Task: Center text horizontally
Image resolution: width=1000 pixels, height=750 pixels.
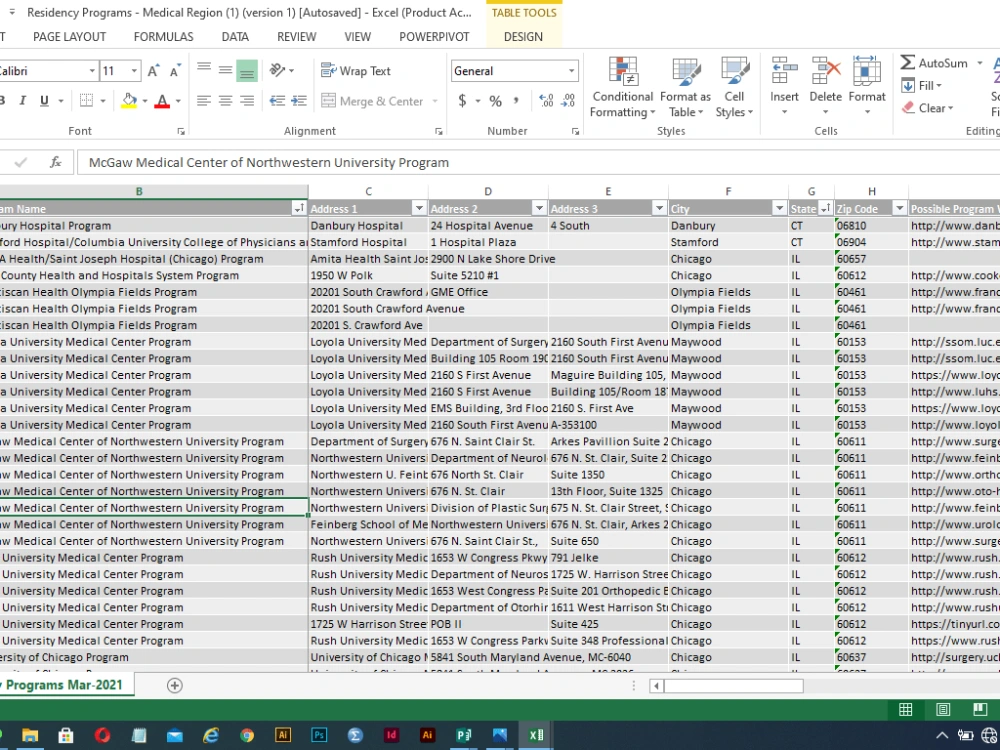Action: (x=225, y=101)
